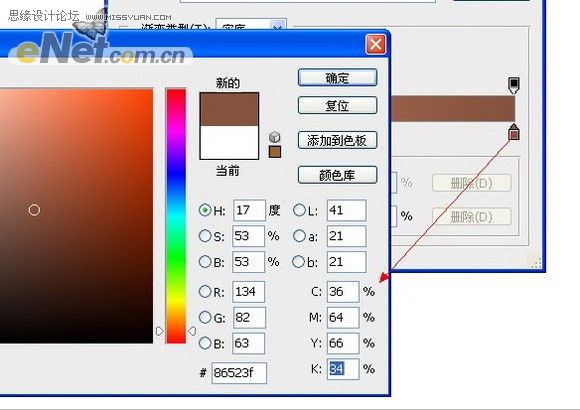
Task: Click the blue B field showing 63
Action: [249, 343]
